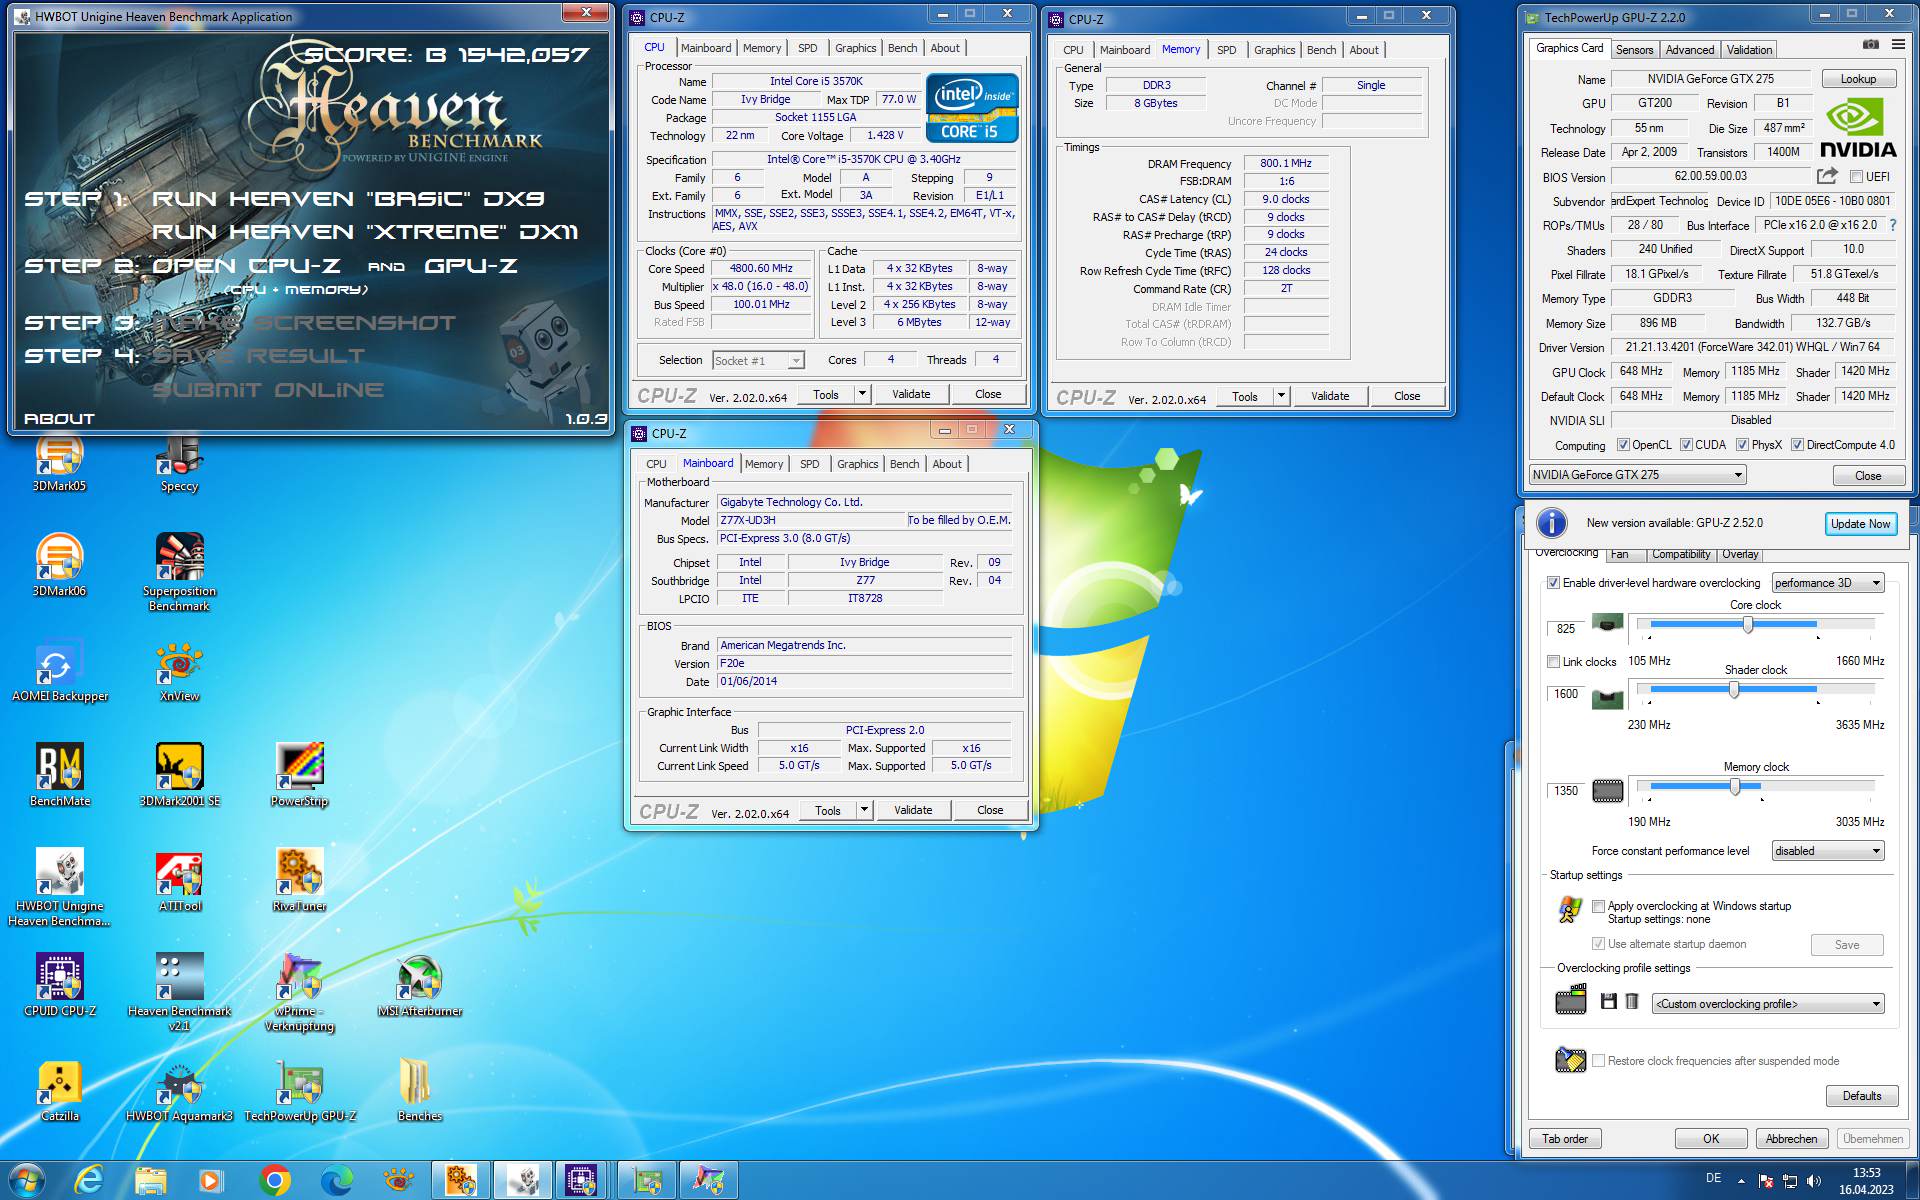Open the 3DMark2001 SE desktop icon
This screenshot has width=1920, height=1200.
pos(180,775)
